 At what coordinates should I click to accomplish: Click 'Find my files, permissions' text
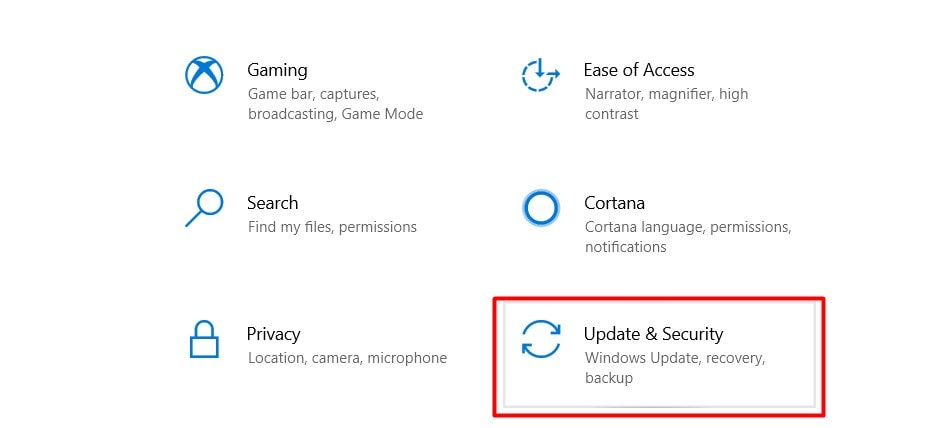pos(332,227)
